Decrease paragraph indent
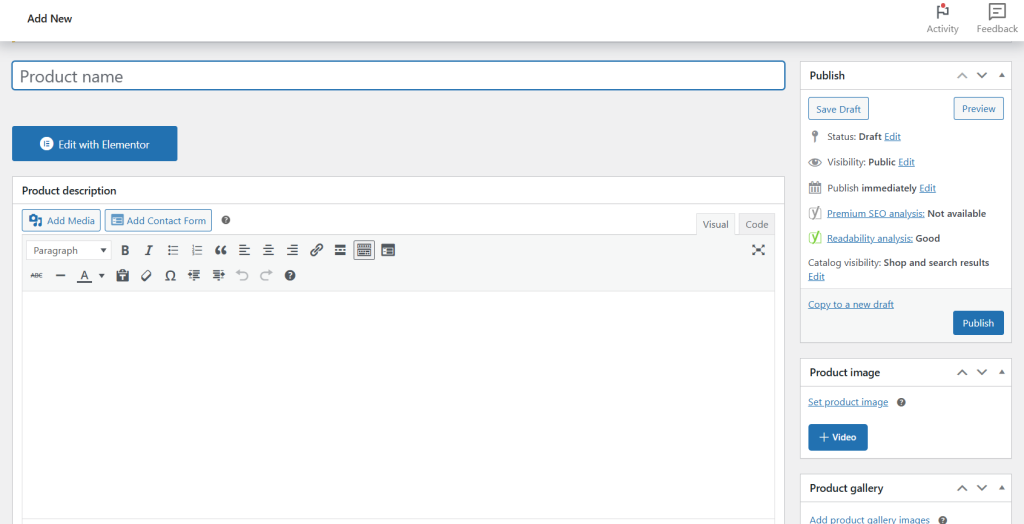 pos(194,276)
